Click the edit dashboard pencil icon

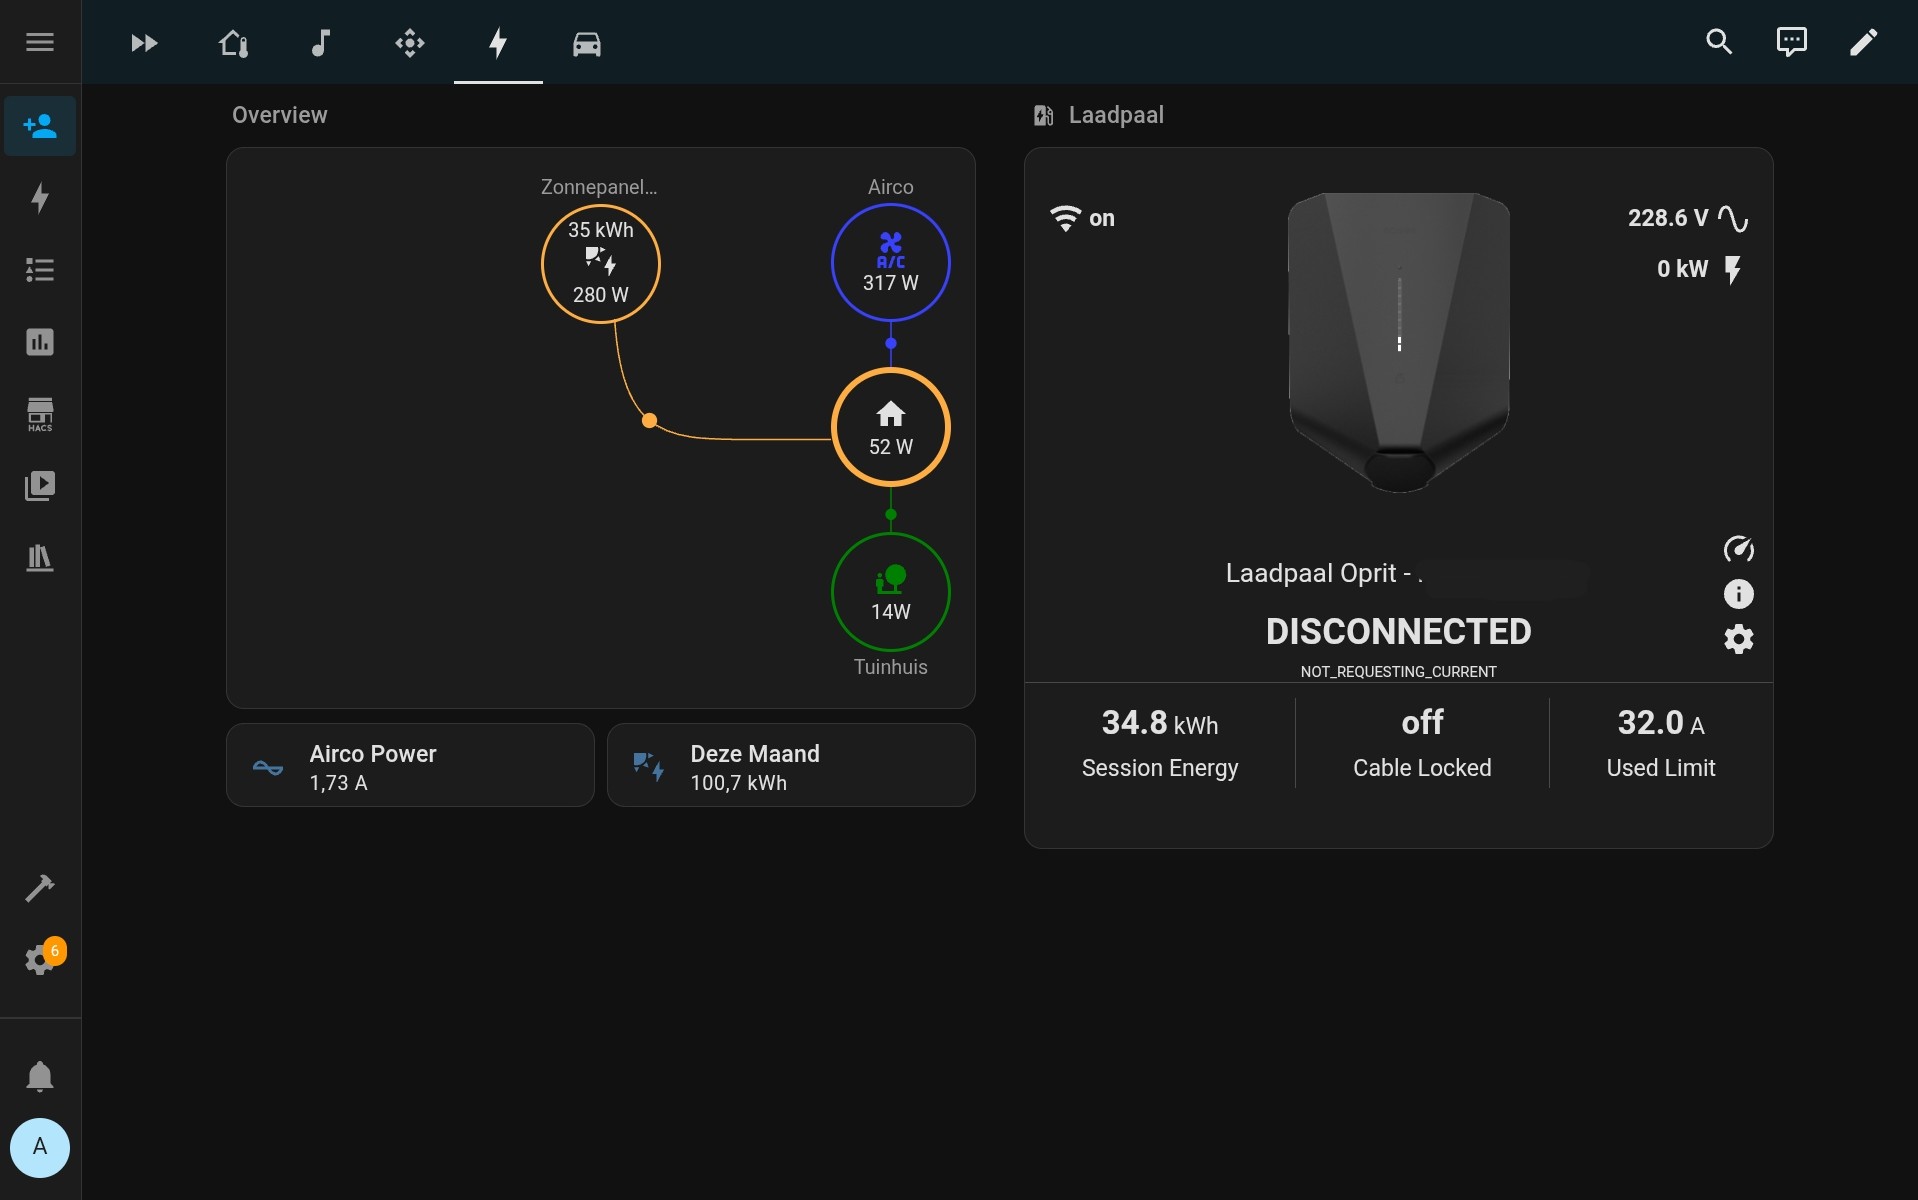click(x=1862, y=42)
